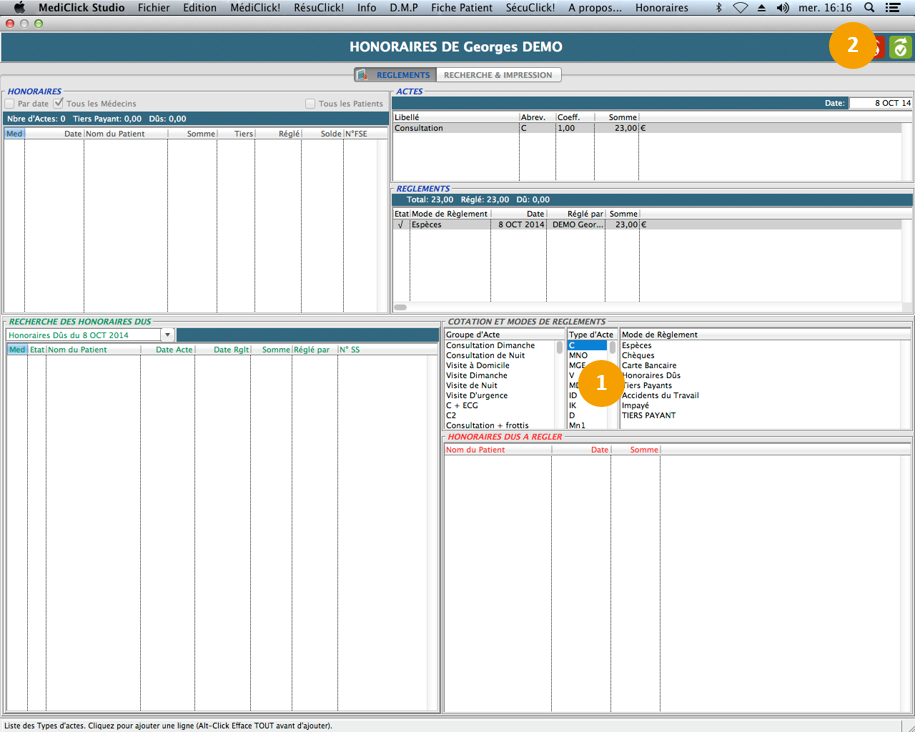The width and height of the screenshot is (915, 732).
Task: Click the Bluetooth status icon
Action: coord(717,8)
